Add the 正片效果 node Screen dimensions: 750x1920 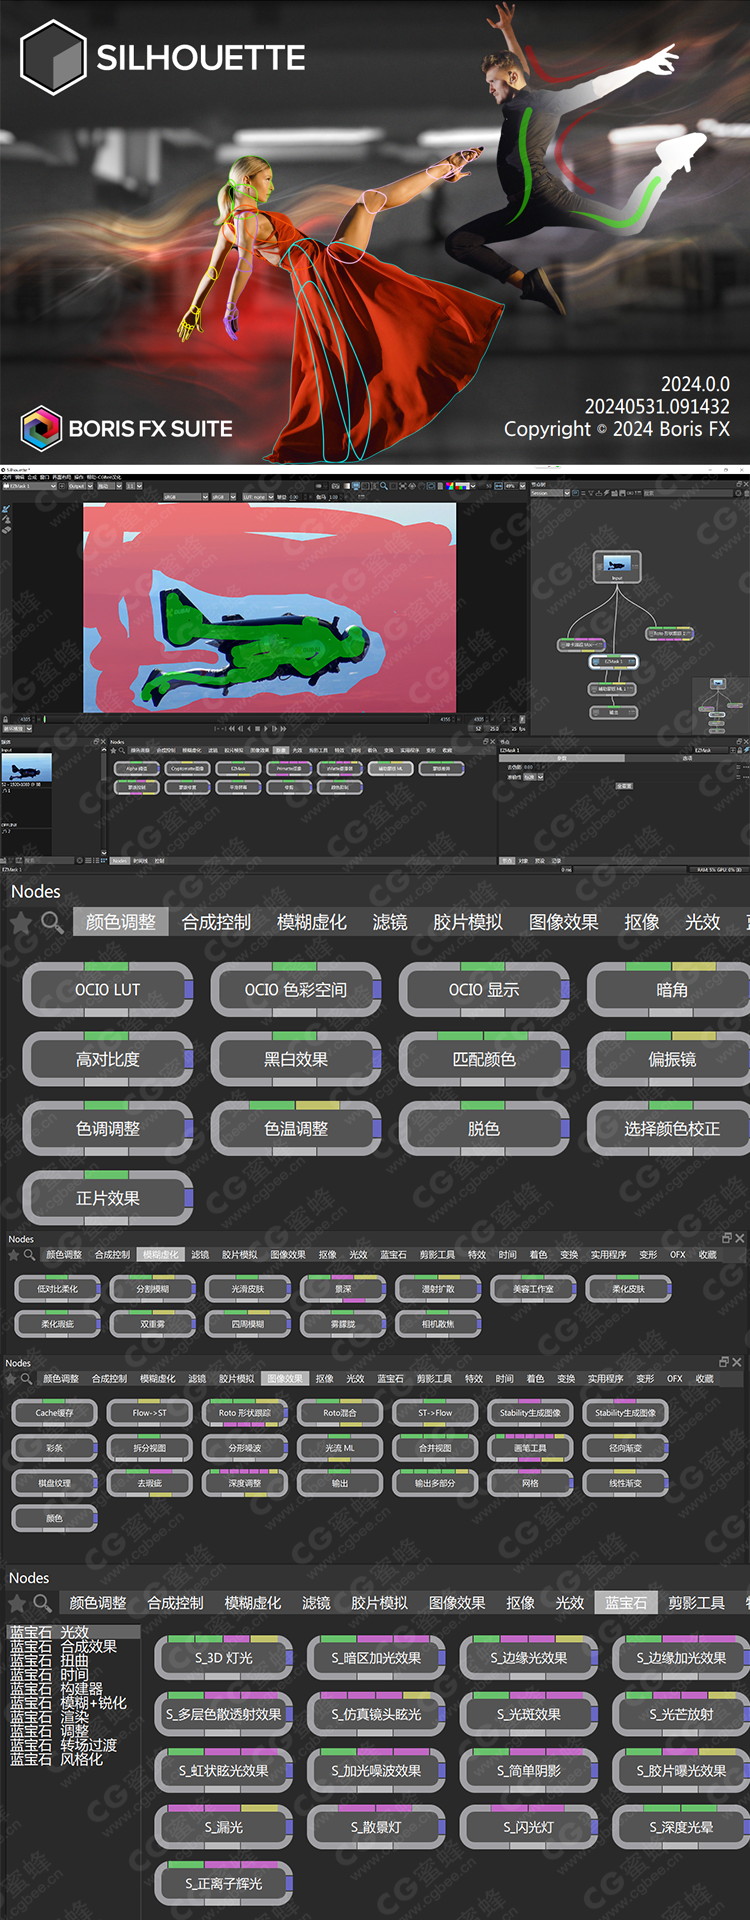tap(108, 1198)
